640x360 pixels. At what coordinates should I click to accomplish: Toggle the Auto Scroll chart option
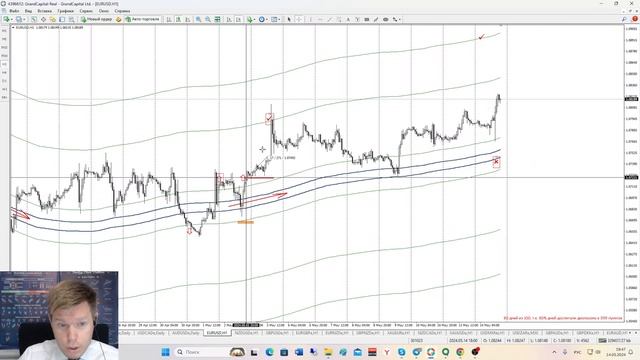coord(229,19)
